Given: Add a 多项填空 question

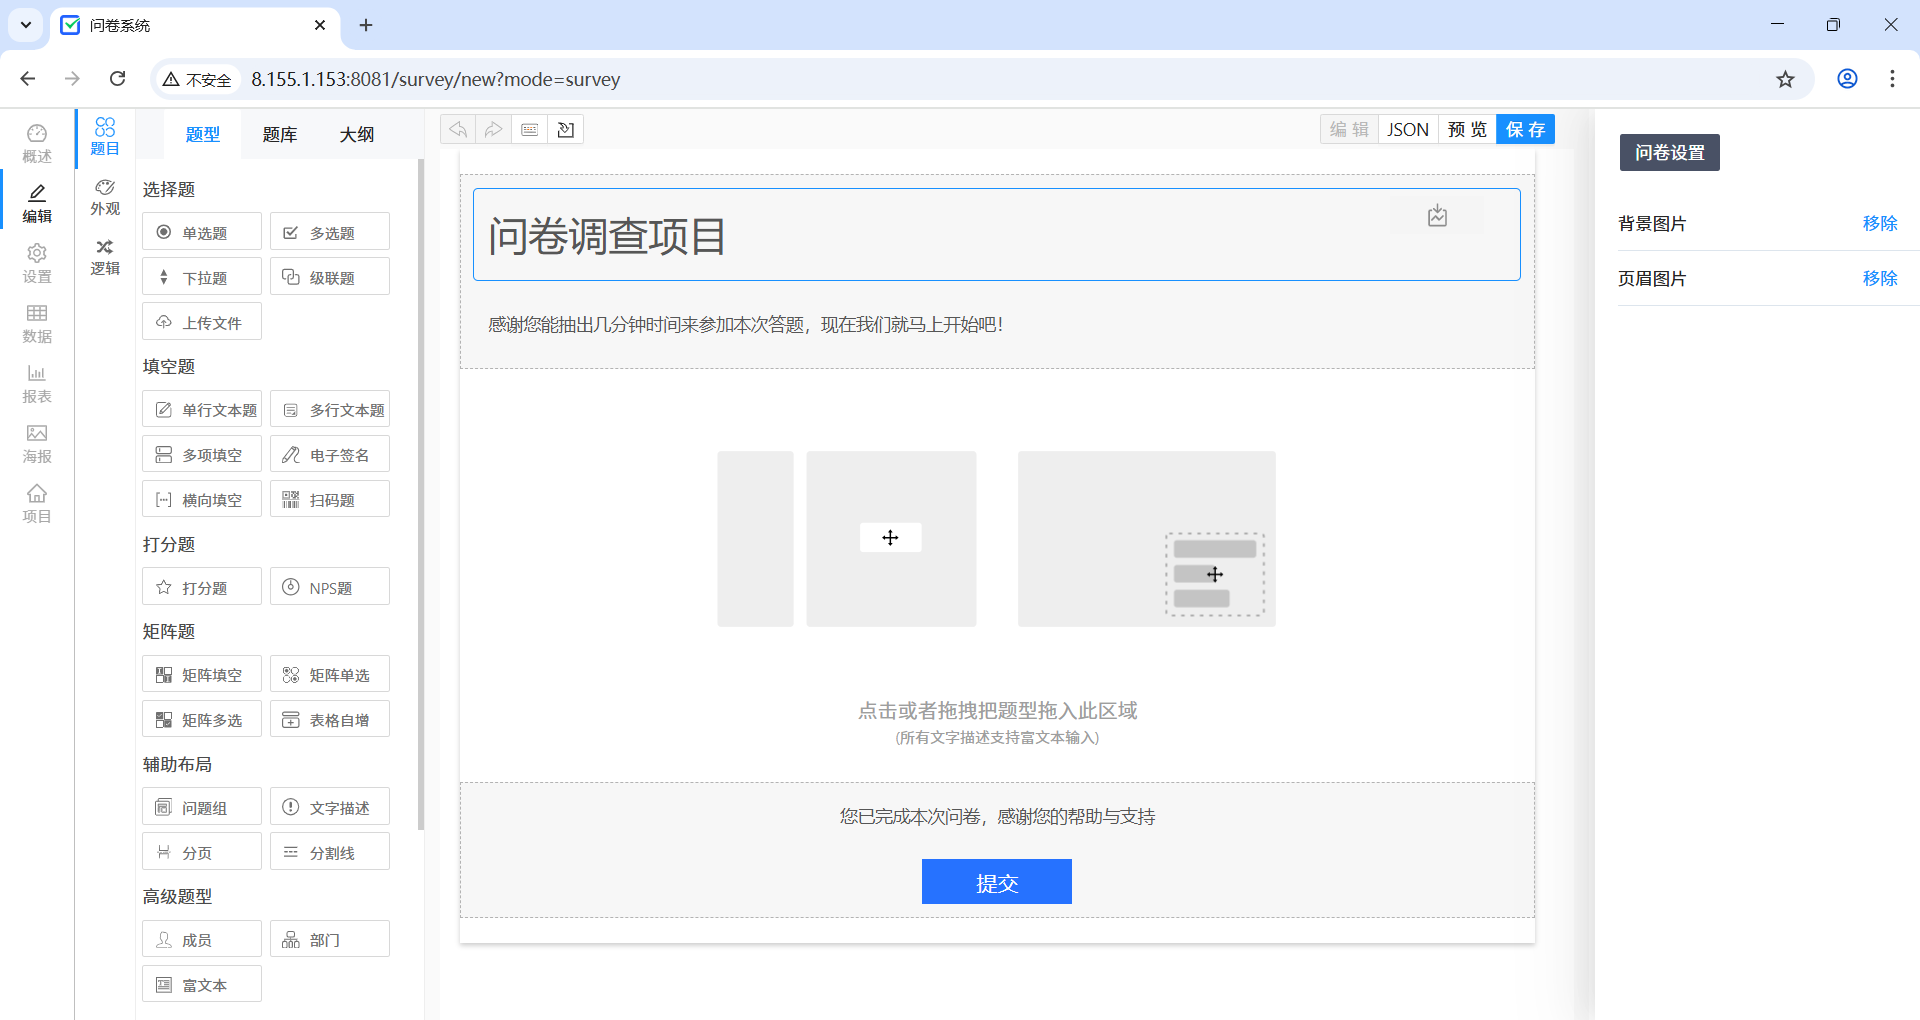Looking at the screenshot, I should [x=202, y=454].
